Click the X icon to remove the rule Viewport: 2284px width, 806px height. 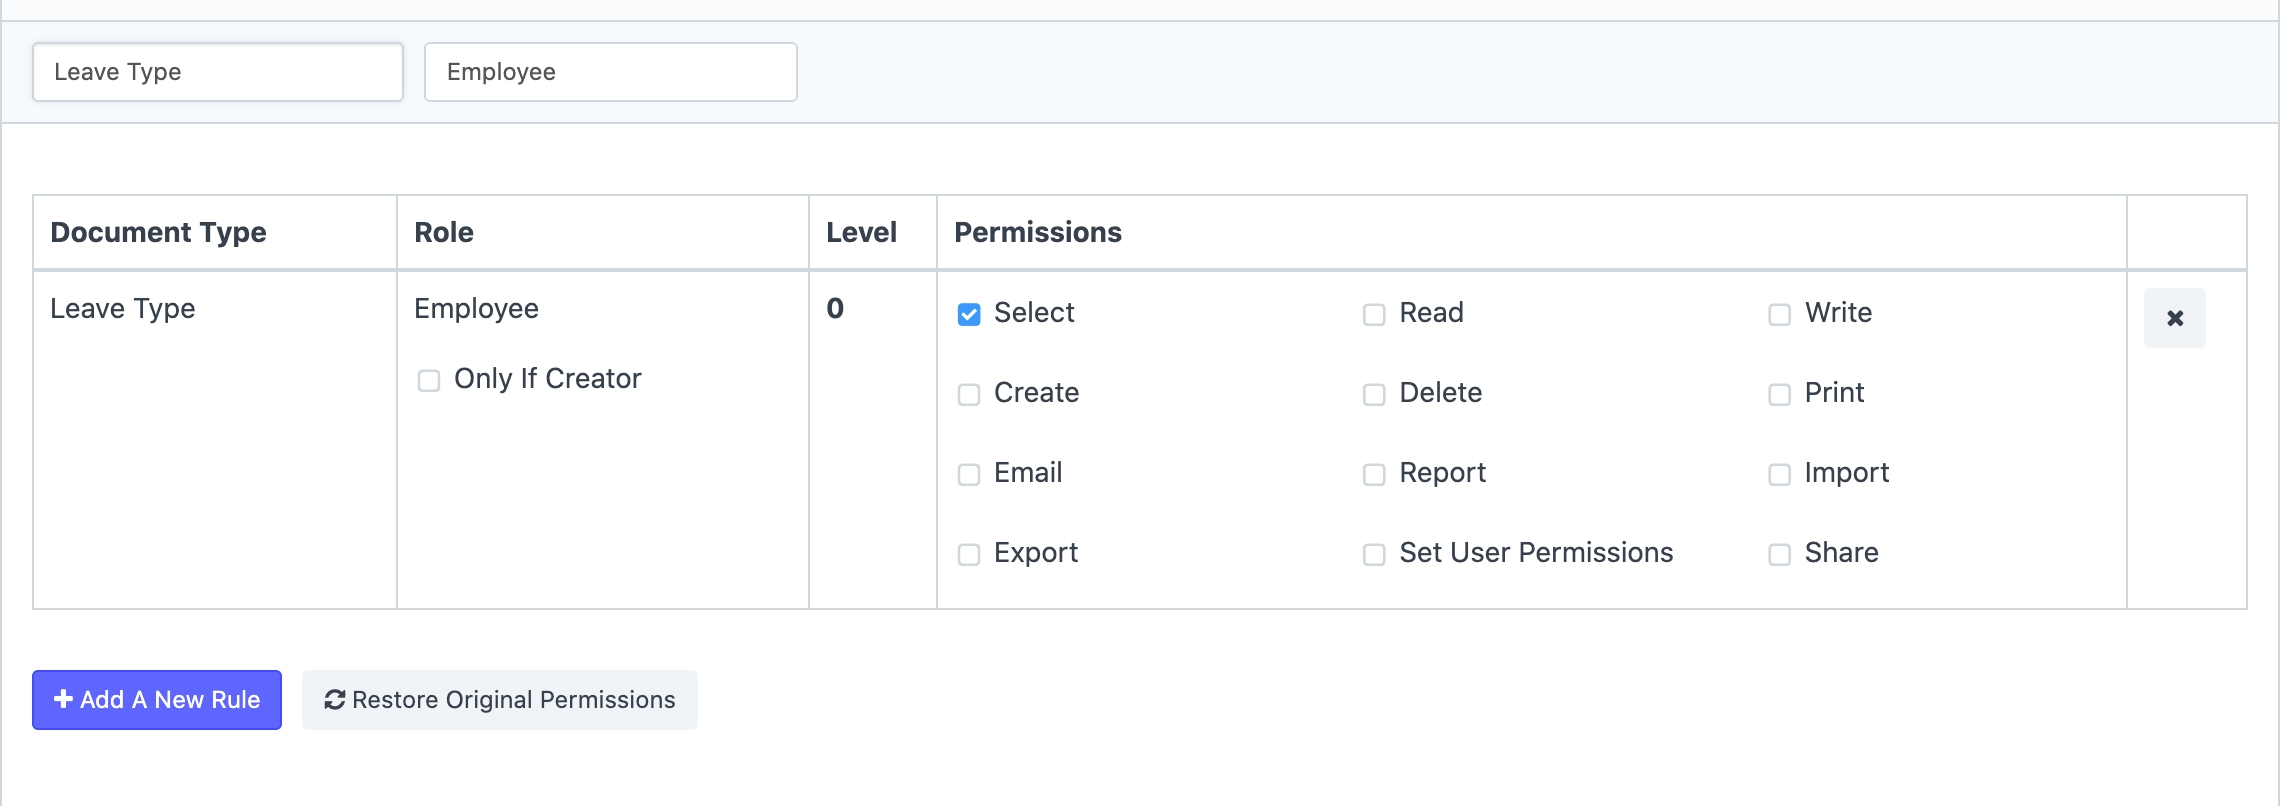[x=2174, y=318]
